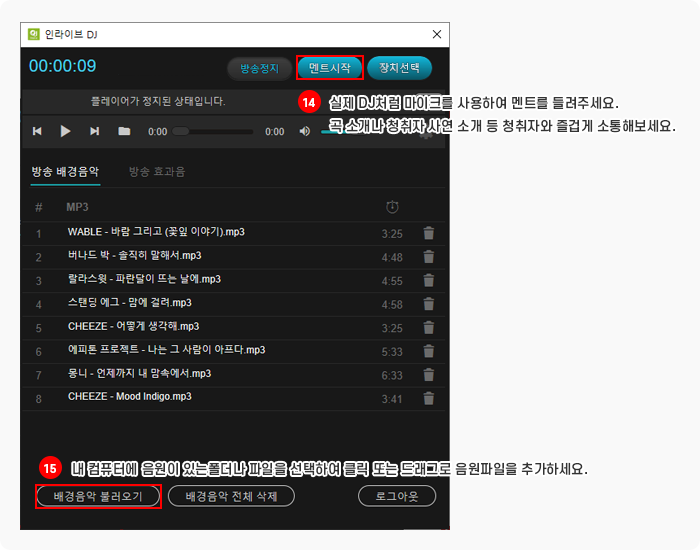Delete 몽니 - 언제까지 내 맘속에서 track
The image size is (700, 550).
[x=429, y=375]
